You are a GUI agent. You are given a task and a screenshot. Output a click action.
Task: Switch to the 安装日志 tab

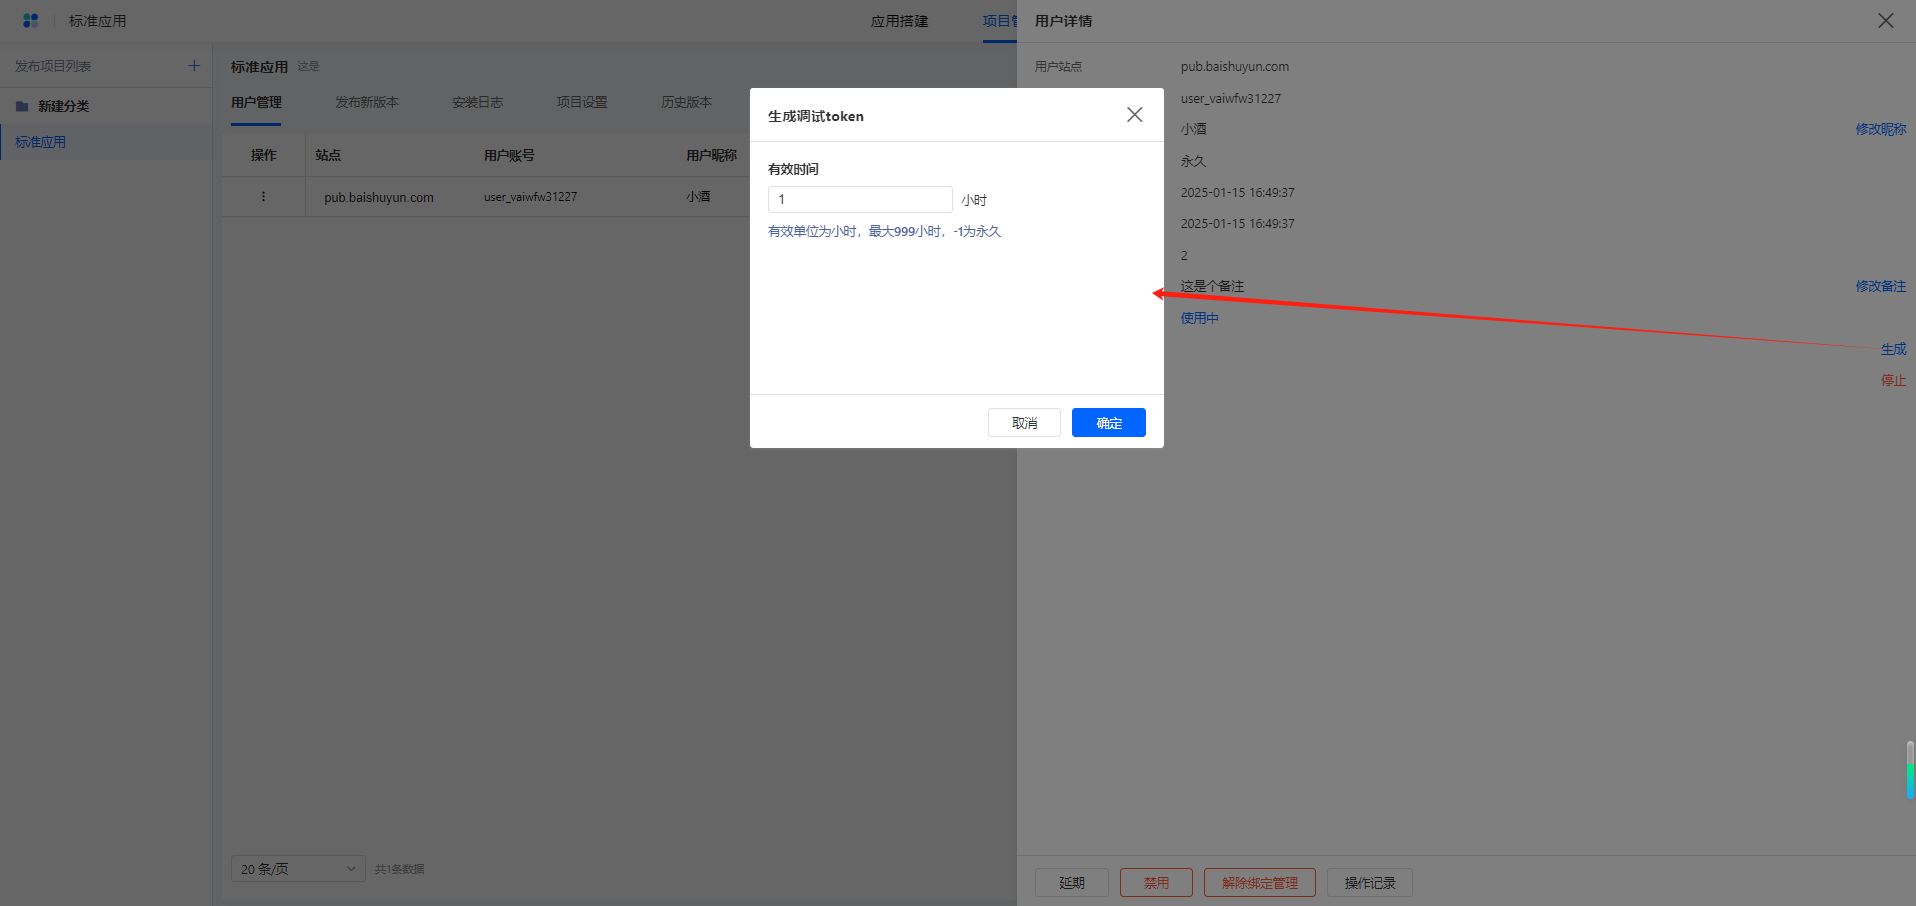(477, 102)
